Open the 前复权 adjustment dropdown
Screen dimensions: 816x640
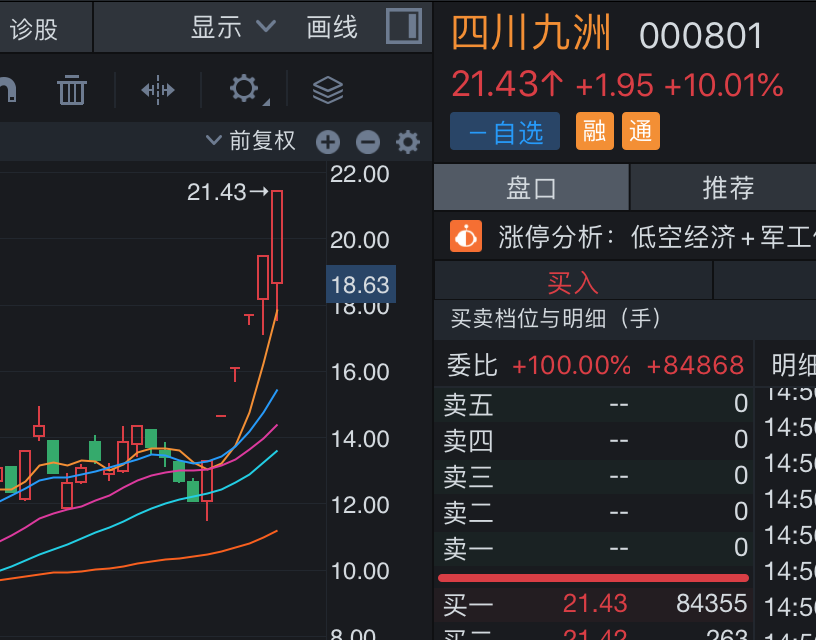click(x=251, y=141)
